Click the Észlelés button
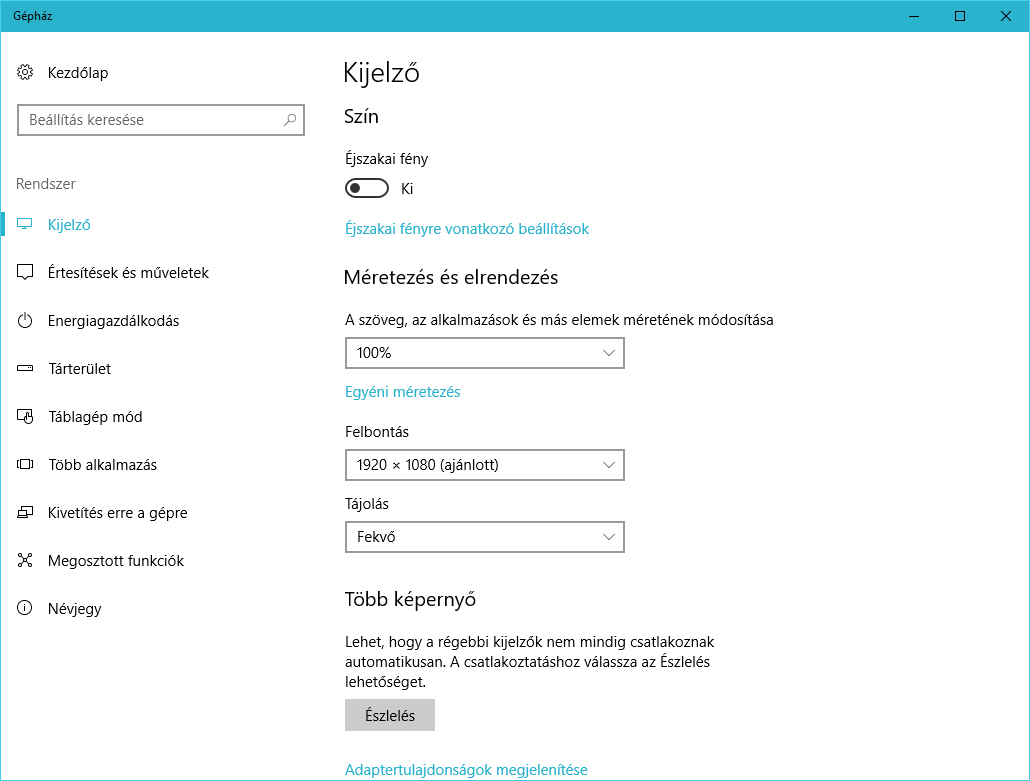1030x781 pixels. 390,715
